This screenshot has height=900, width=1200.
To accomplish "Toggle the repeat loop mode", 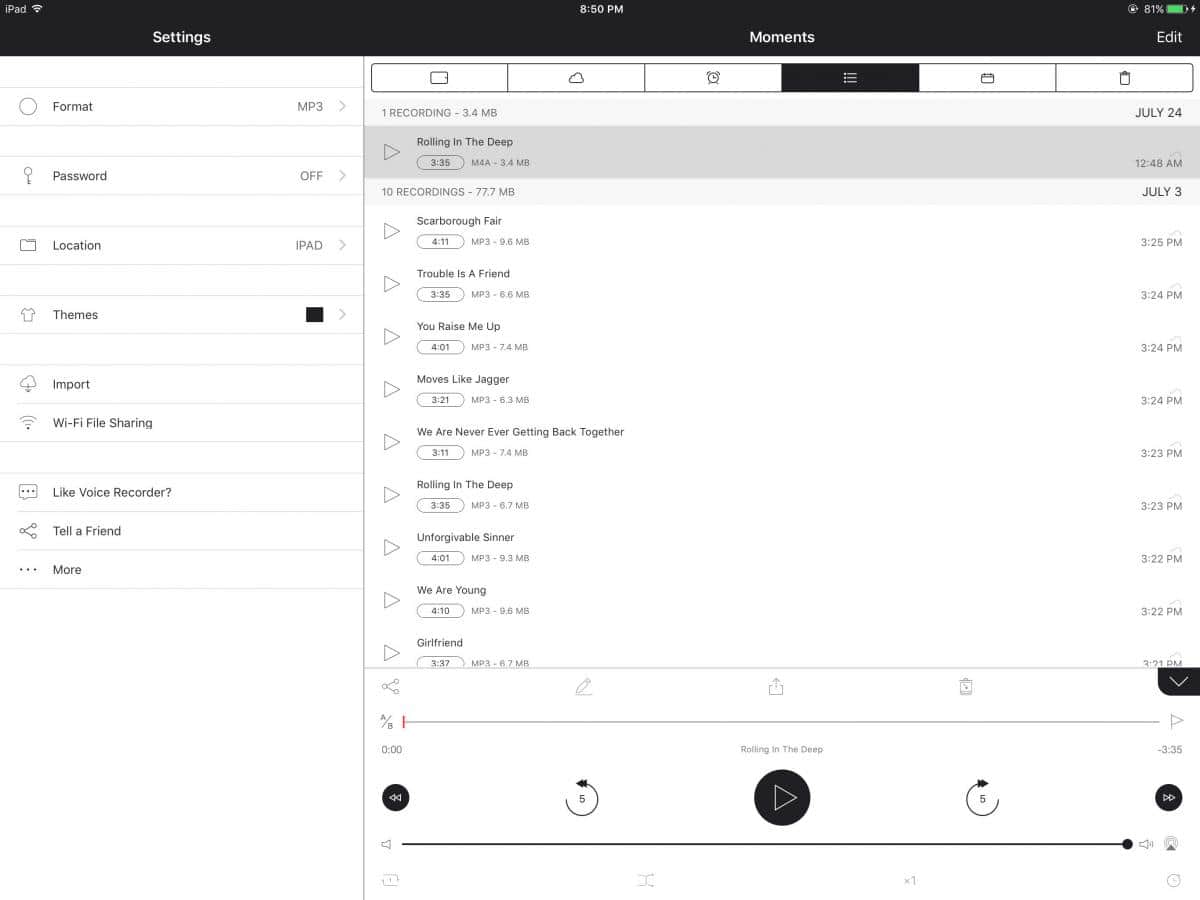I will (390, 880).
